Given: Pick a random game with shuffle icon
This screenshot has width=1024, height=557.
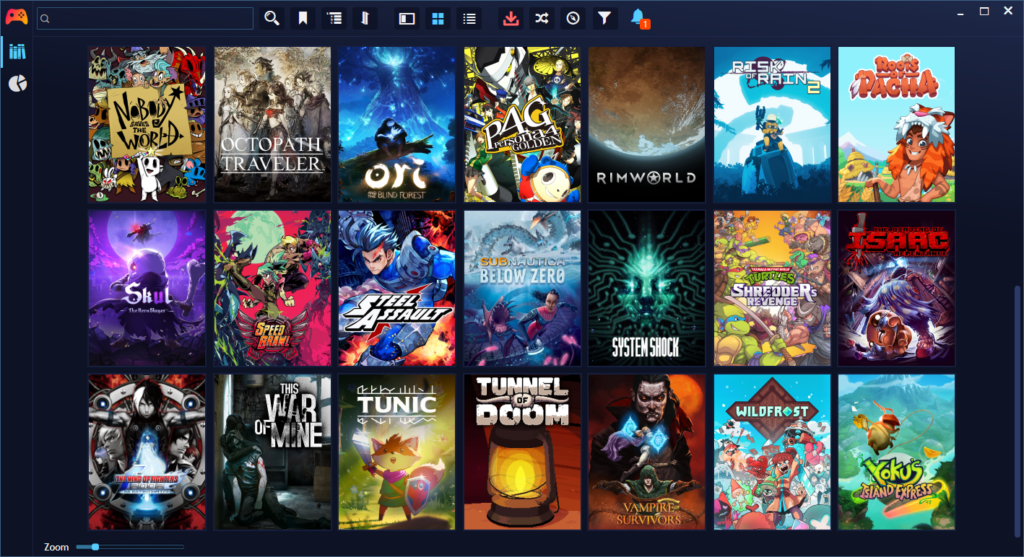Looking at the screenshot, I should coord(541,18).
